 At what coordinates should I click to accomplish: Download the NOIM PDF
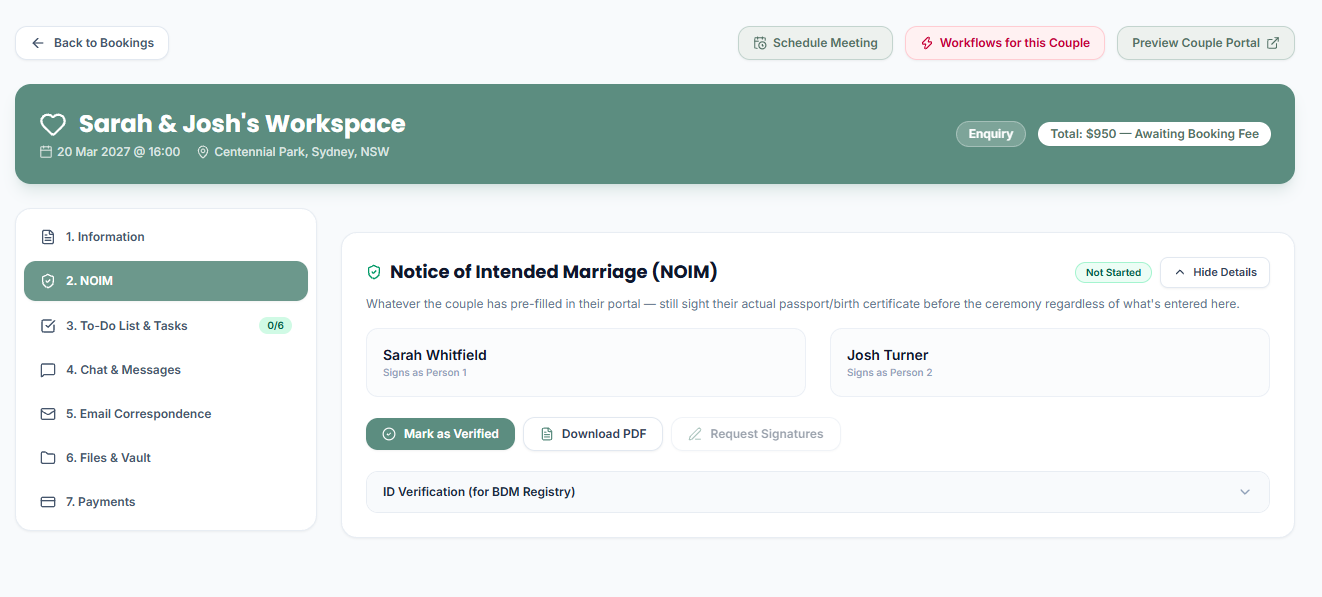click(x=593, y=434)
